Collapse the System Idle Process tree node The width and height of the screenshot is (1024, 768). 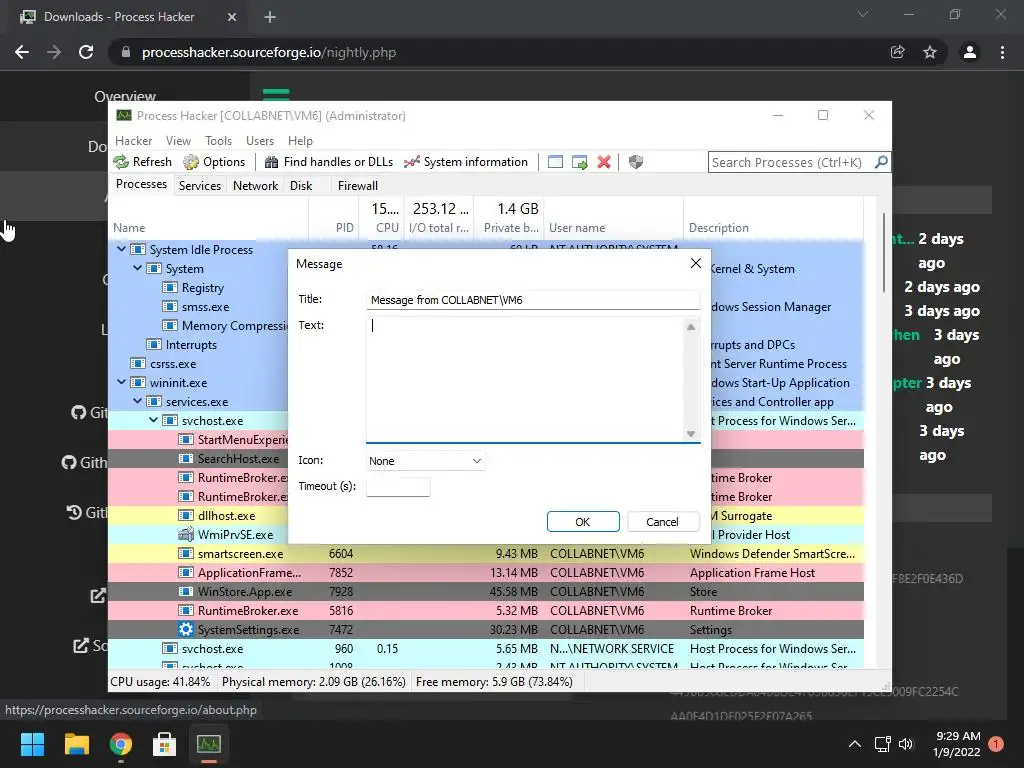(121, 249)
